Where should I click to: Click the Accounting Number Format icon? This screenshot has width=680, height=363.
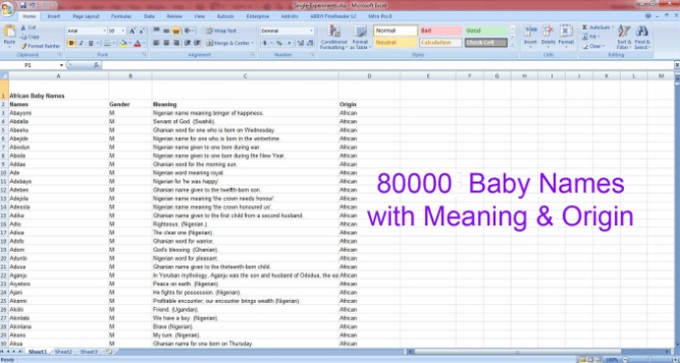(x=266, y=43)
